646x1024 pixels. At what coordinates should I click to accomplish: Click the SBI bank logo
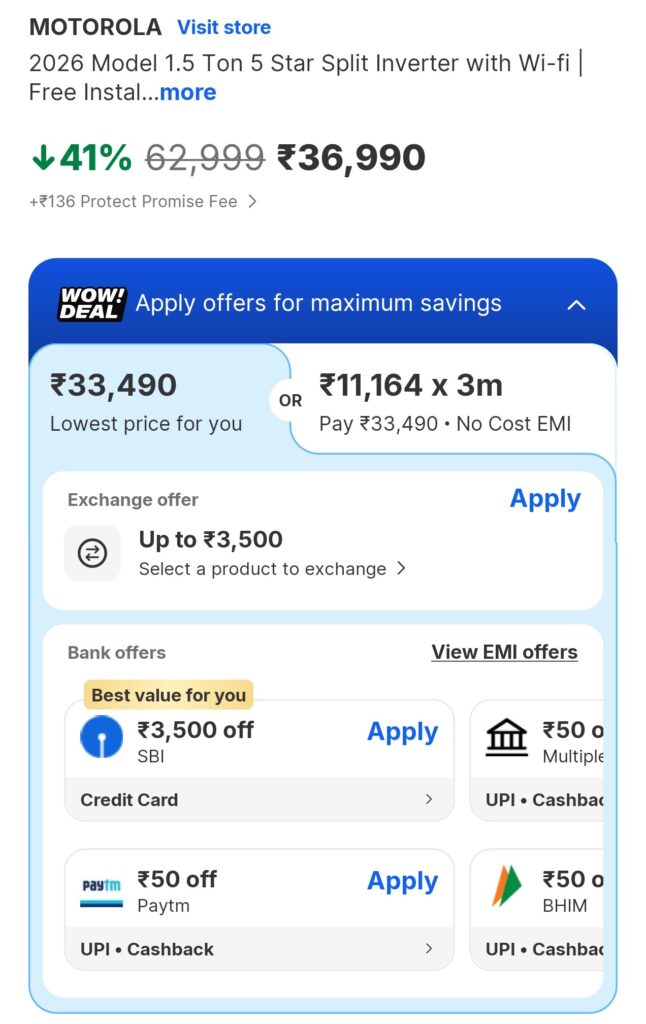[102, 737]
